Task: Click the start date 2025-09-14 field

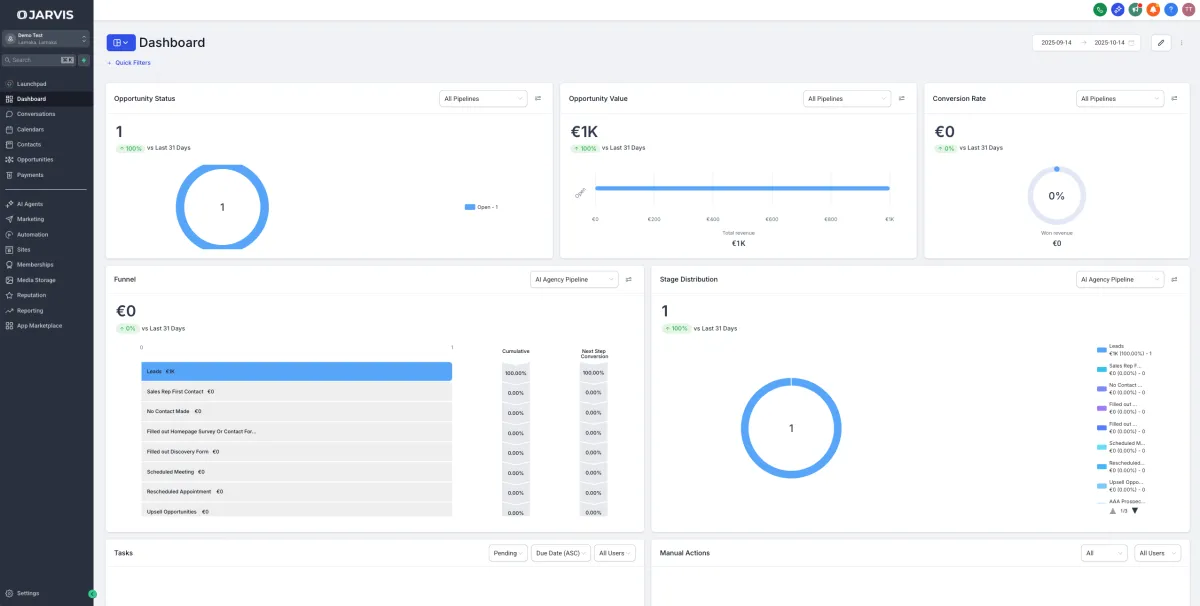Action: click(x=1056, y=43)
